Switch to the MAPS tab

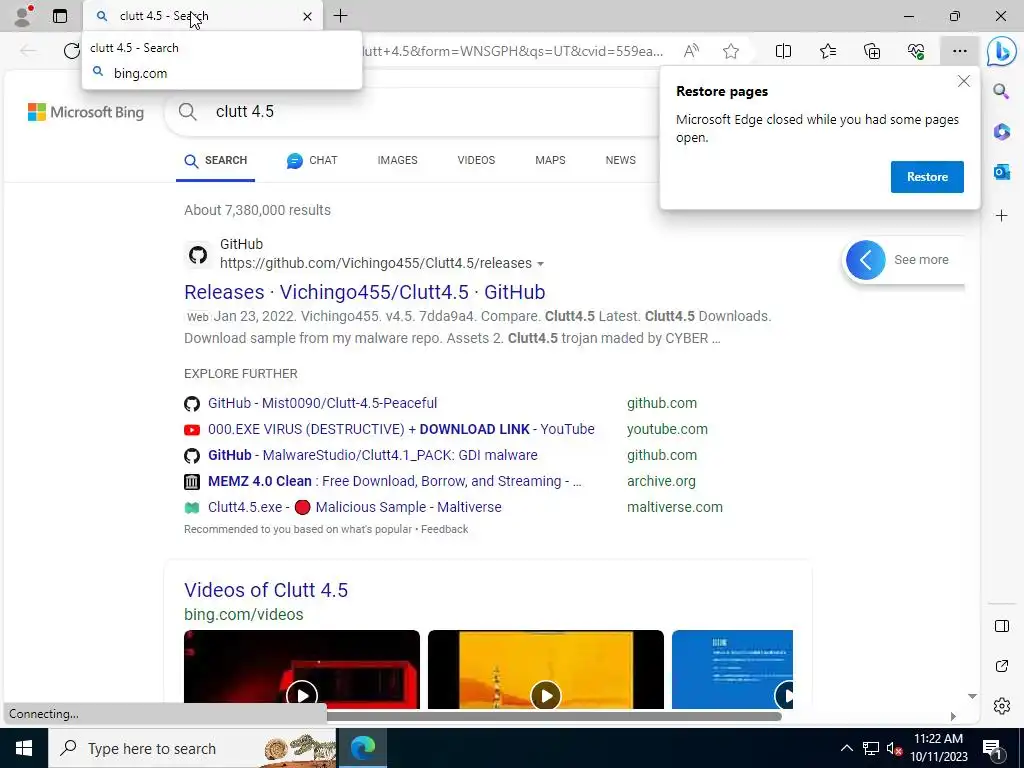[550, 161]
